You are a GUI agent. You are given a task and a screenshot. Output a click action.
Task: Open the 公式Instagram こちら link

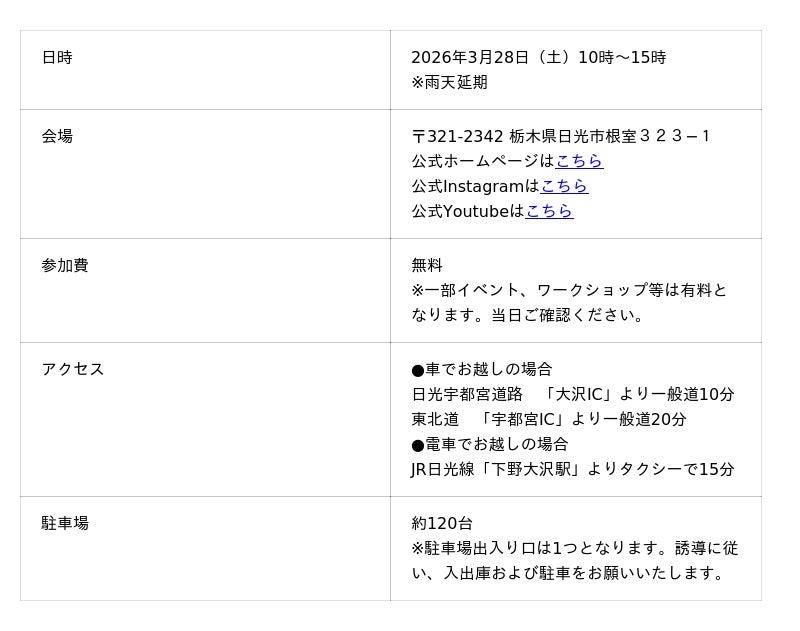tap(564, 186)
